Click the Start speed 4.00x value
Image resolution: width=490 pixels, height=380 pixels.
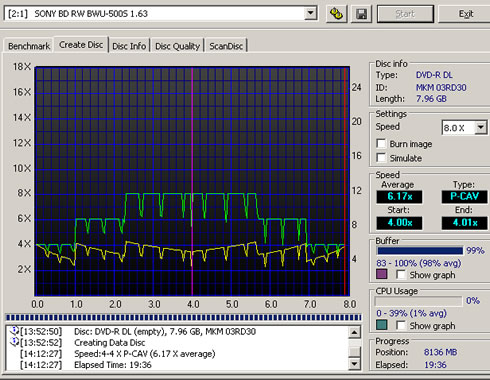coord(399,223)
